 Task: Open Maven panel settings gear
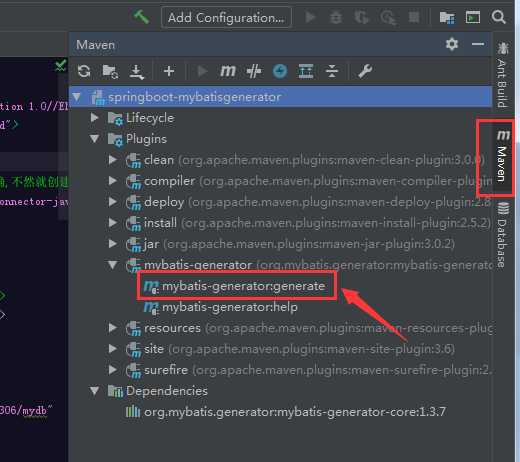[x=452, y=44]
